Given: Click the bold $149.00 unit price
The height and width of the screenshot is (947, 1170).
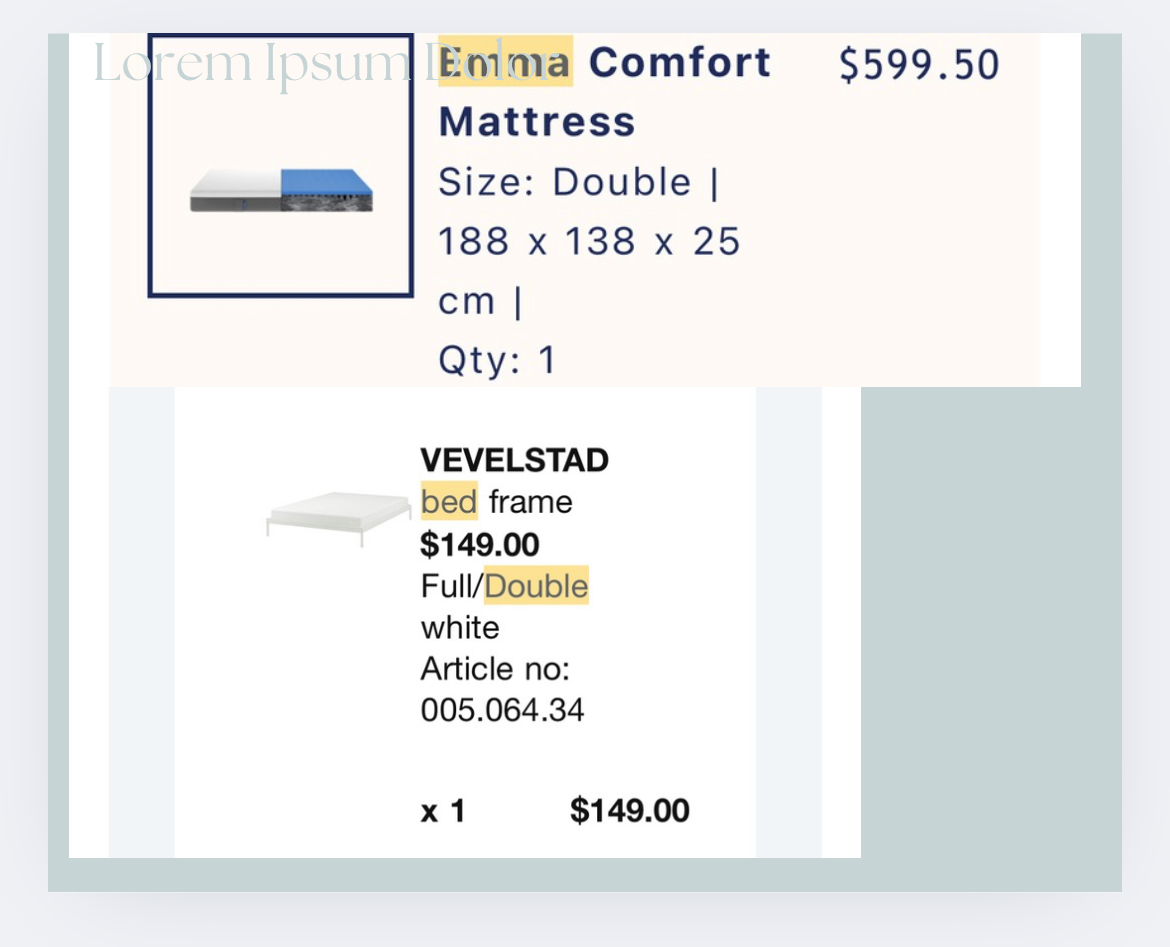Looking at the screenshot, I should tap(480, 544).
